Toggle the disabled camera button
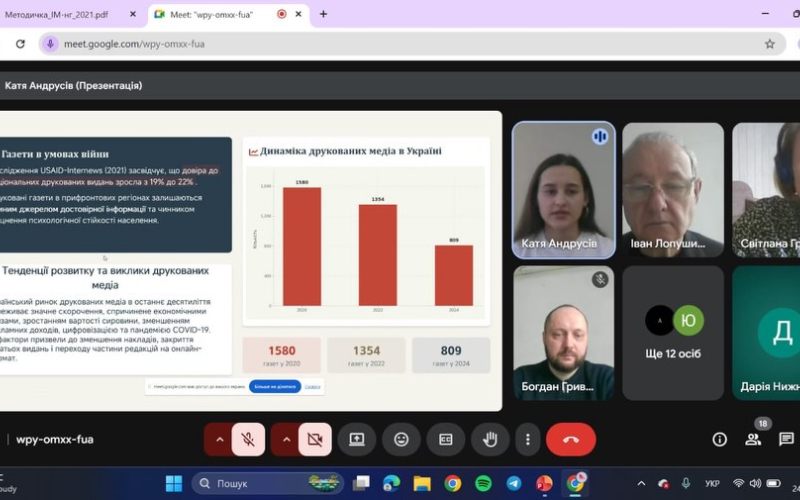The height and width of the screenshot is (500, 800). [x=315, y=439]
